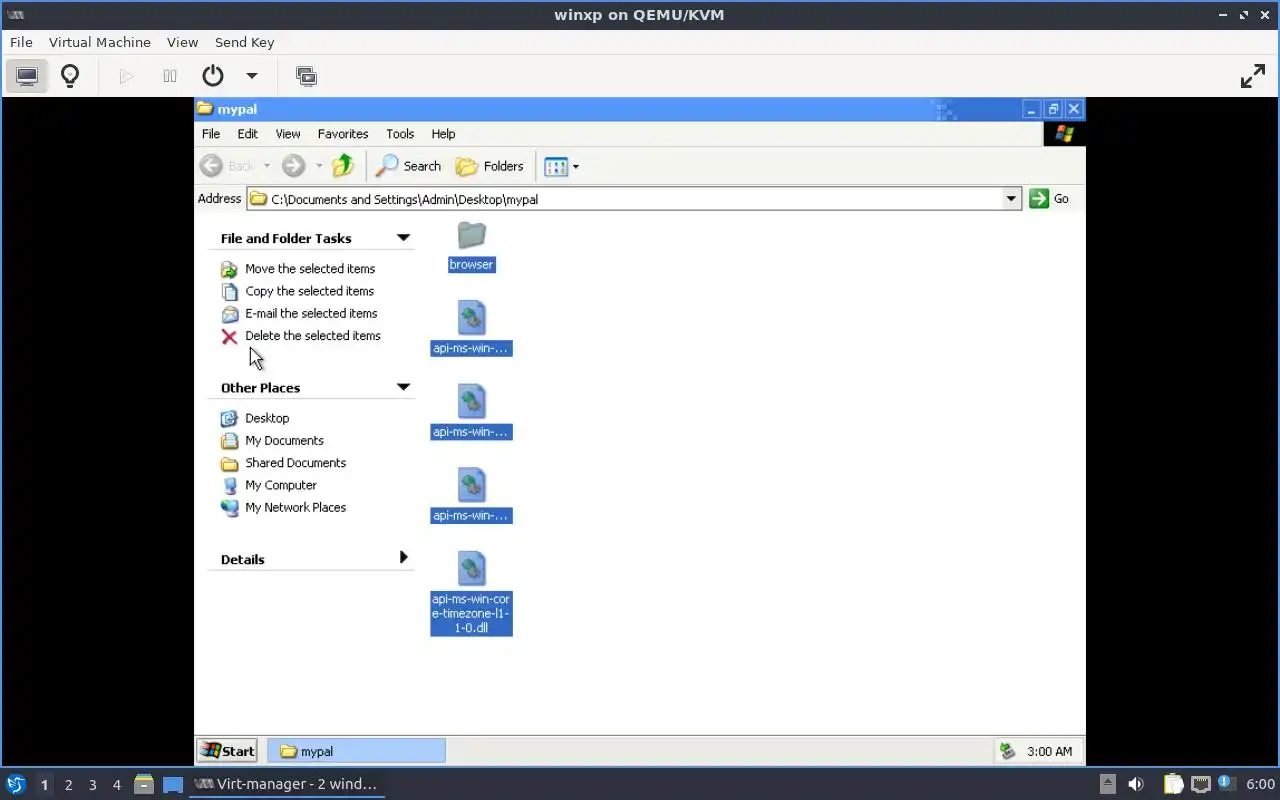Open My Computer link
The width and height of the screenshot is (1280, 800).
point(281,485)
